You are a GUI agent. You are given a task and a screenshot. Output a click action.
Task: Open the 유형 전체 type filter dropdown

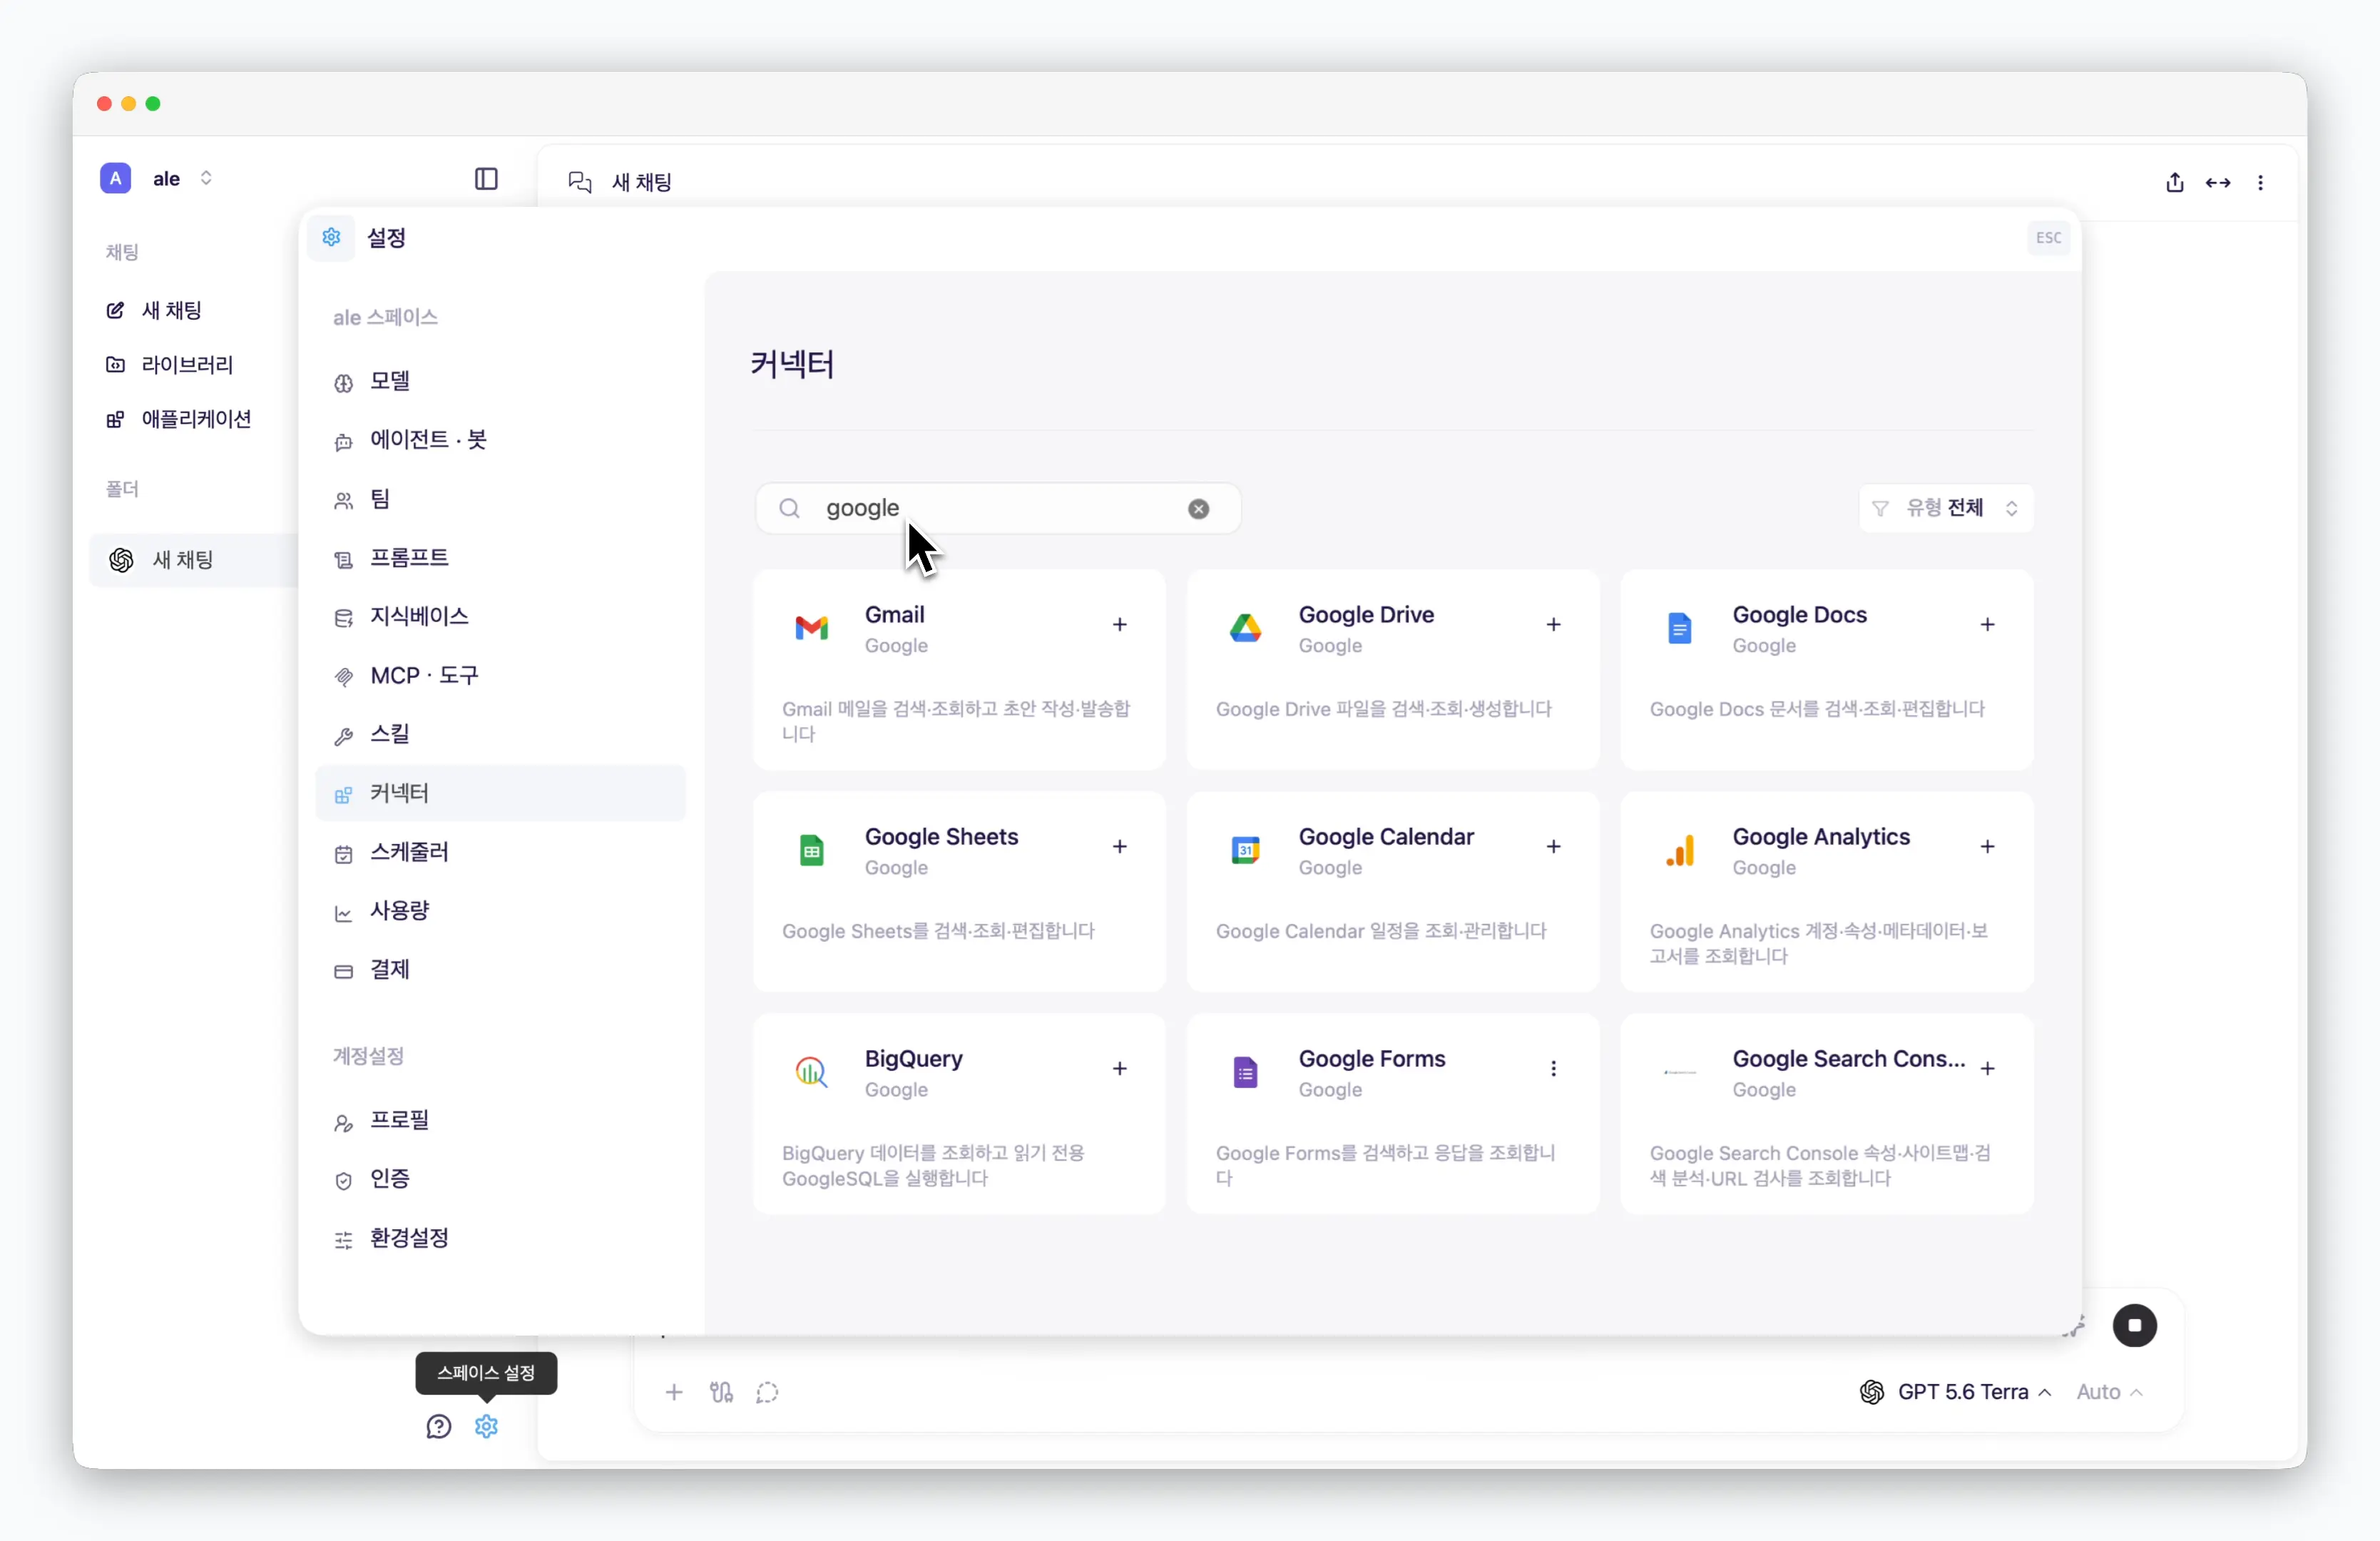1945,508
